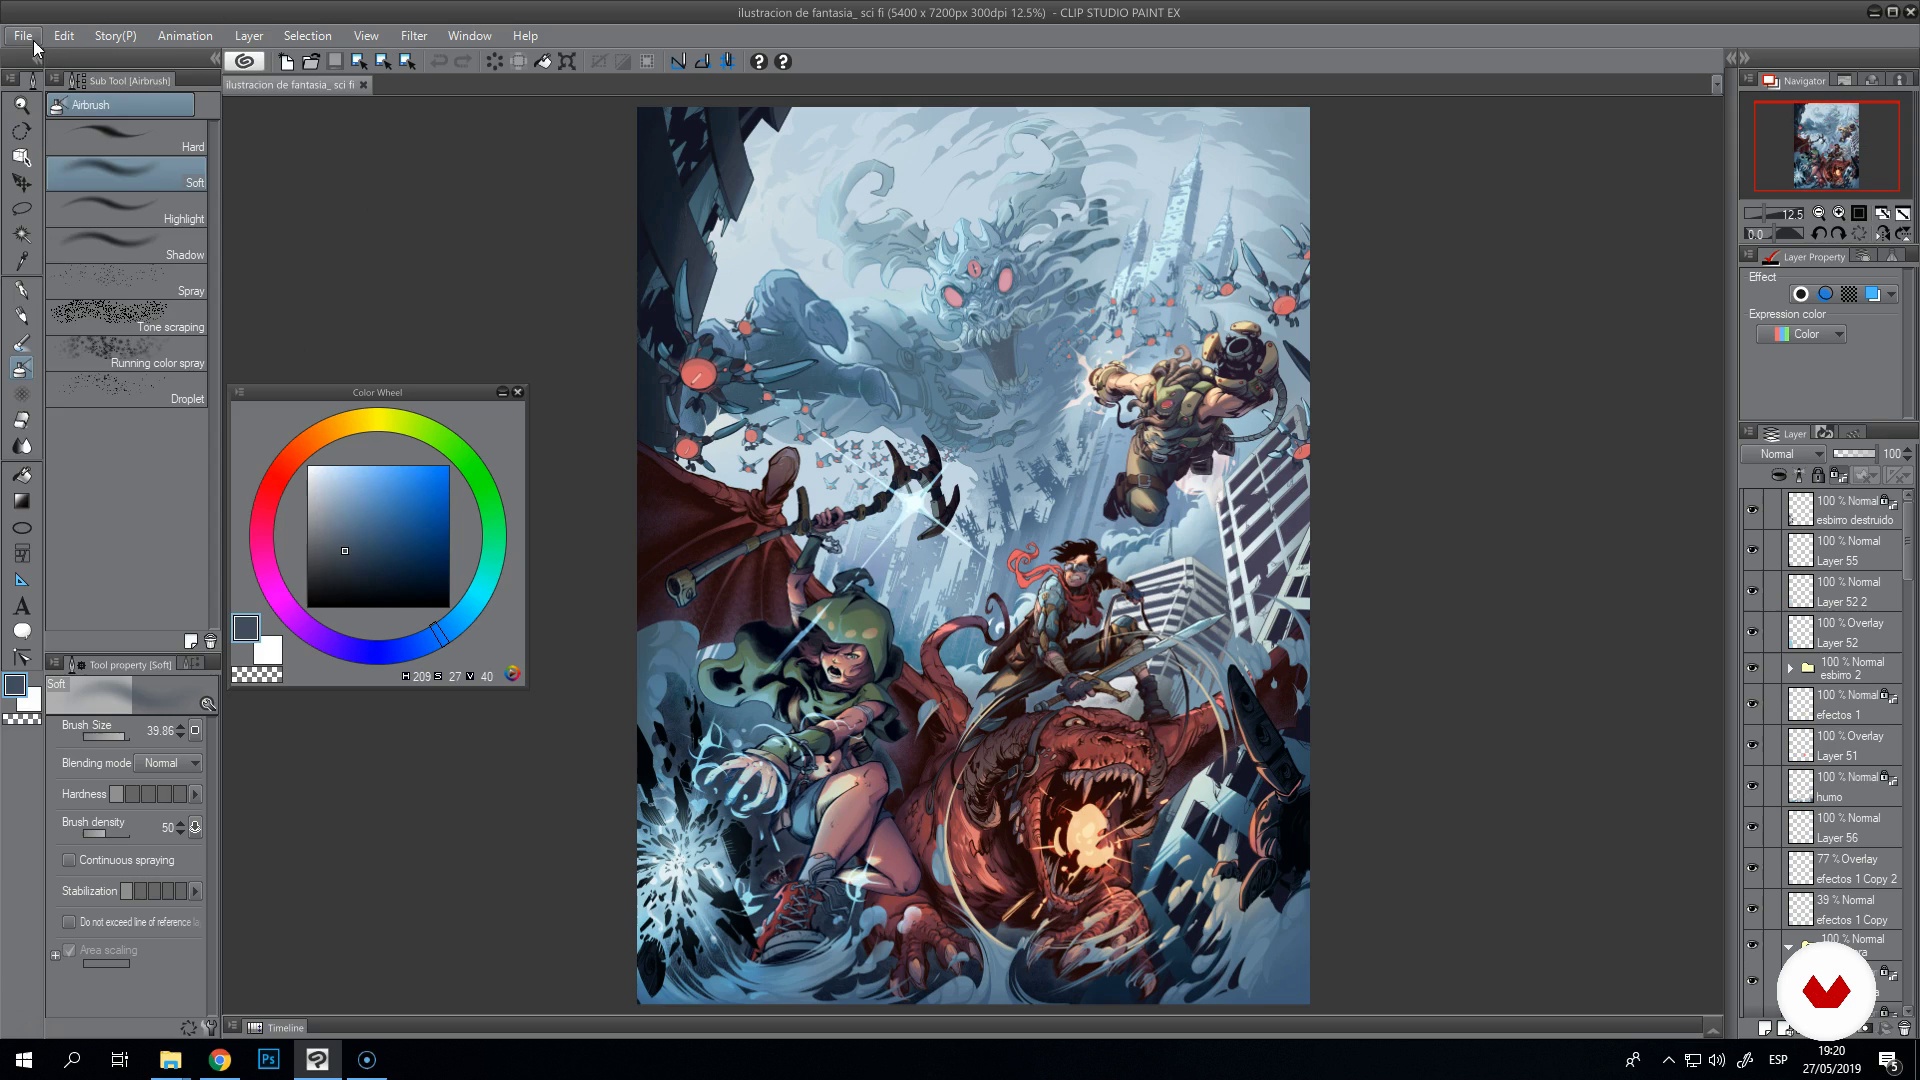Viewport: 1920px width, 1080px height.
Task: Open Blending mode Normal dropdown in Tool property
Action: 169,763
